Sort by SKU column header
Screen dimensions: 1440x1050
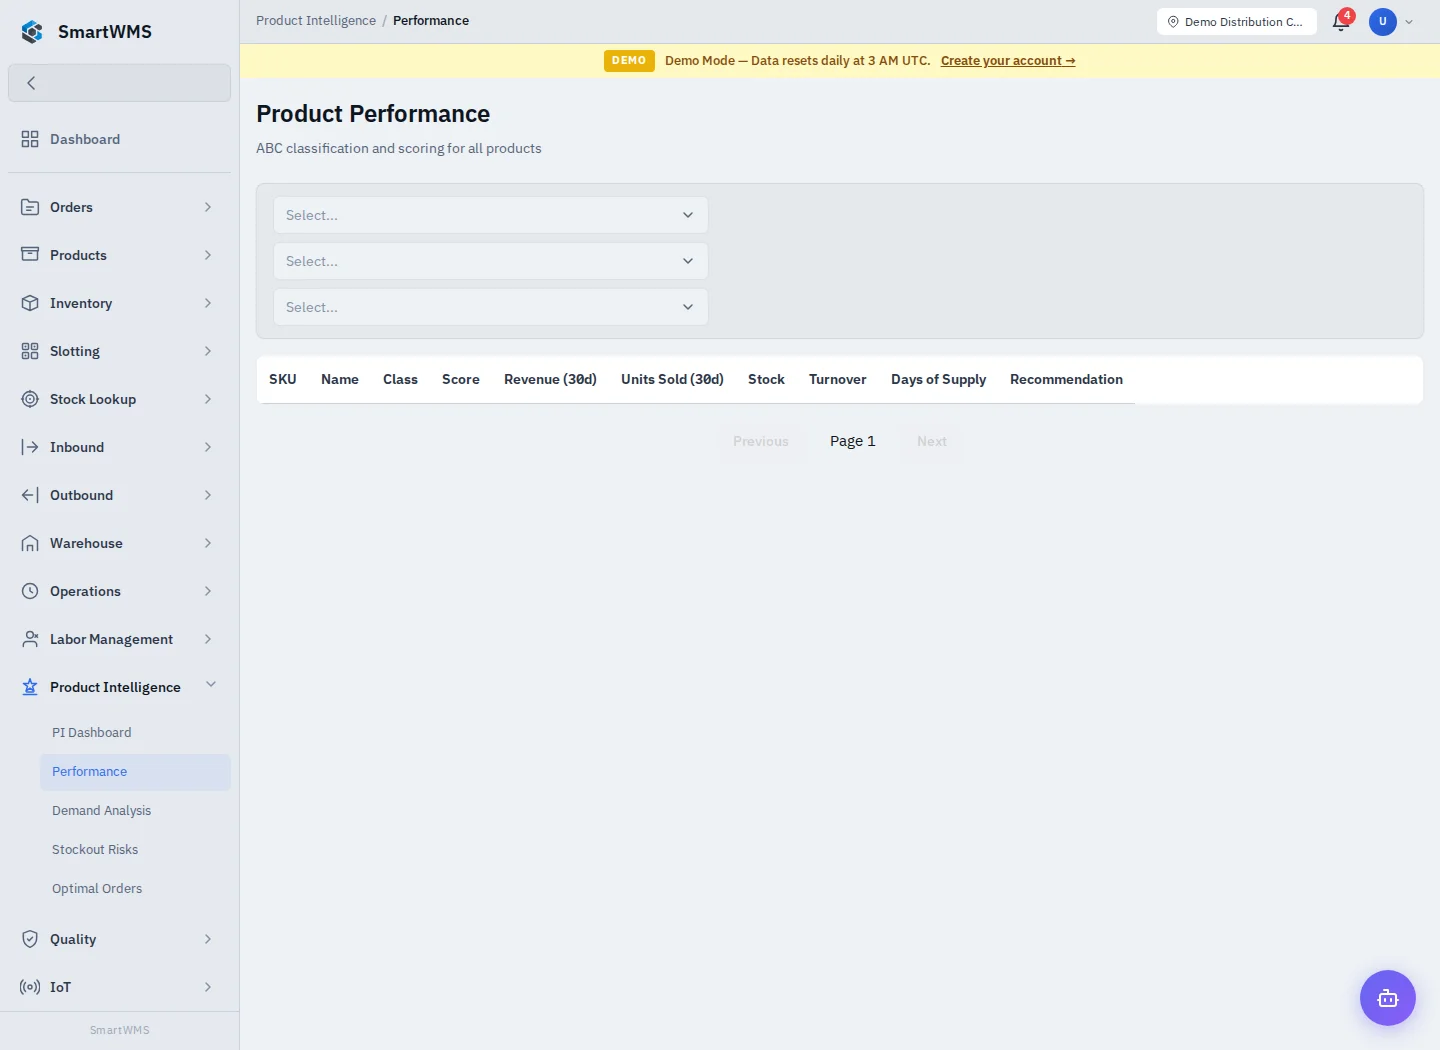(283, 379)
